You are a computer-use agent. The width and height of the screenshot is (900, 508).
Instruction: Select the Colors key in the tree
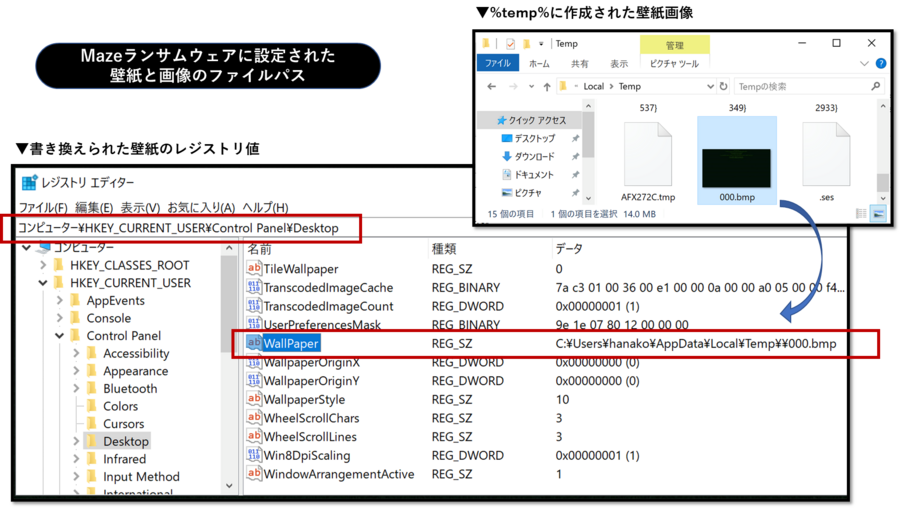click(120, 406)
